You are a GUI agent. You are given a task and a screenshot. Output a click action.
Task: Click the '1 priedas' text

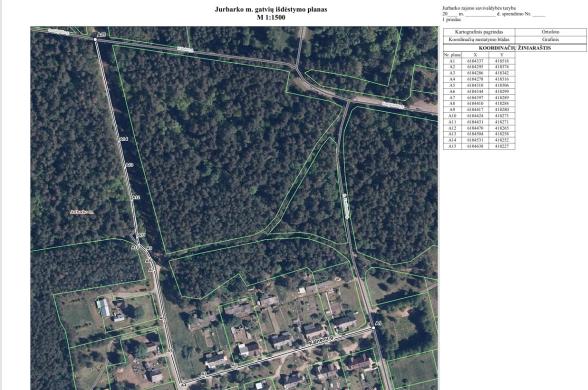click(x=452, y=19)
